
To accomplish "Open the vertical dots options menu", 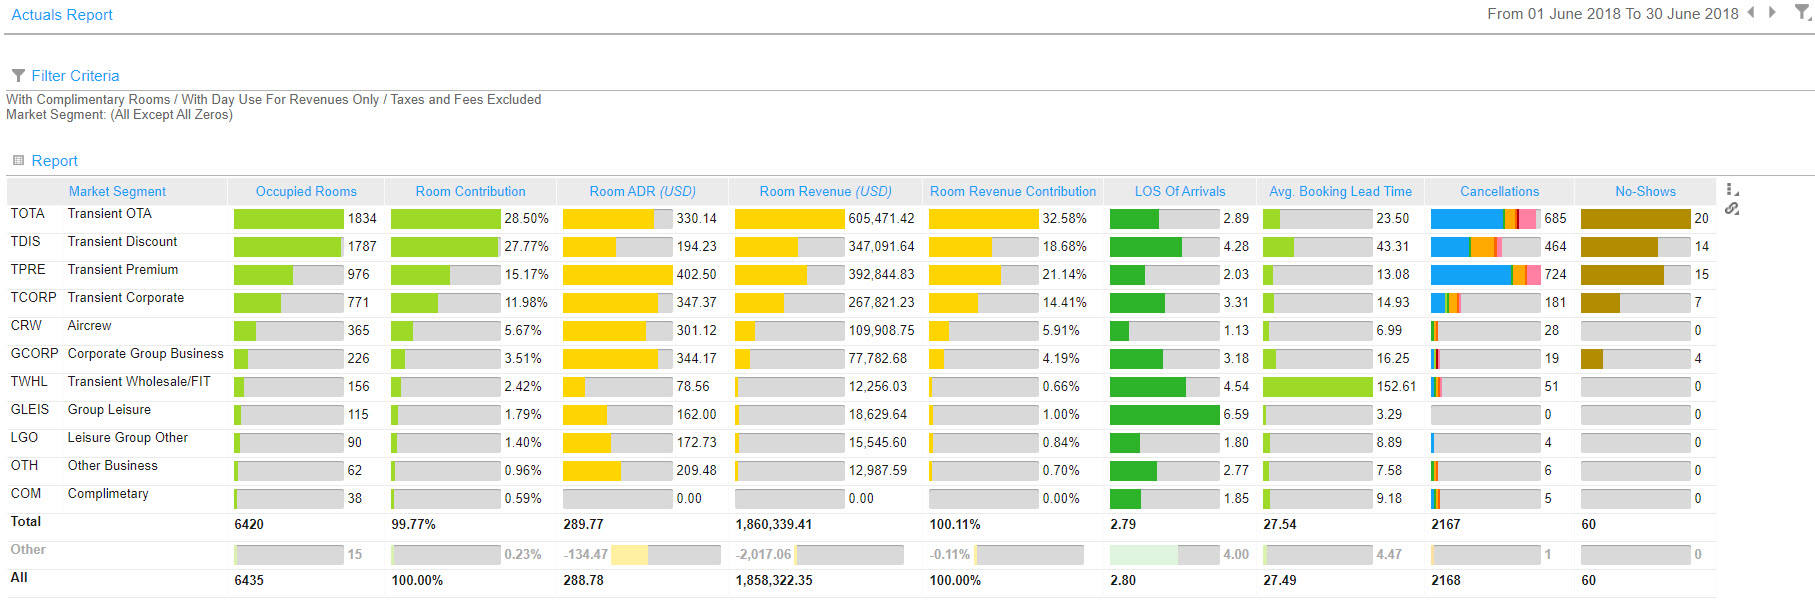I will click(1732, 190).
